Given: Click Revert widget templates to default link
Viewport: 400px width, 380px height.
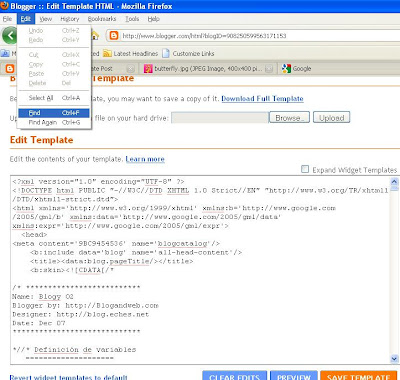Looking at the screenshot, I should [69, 377].
